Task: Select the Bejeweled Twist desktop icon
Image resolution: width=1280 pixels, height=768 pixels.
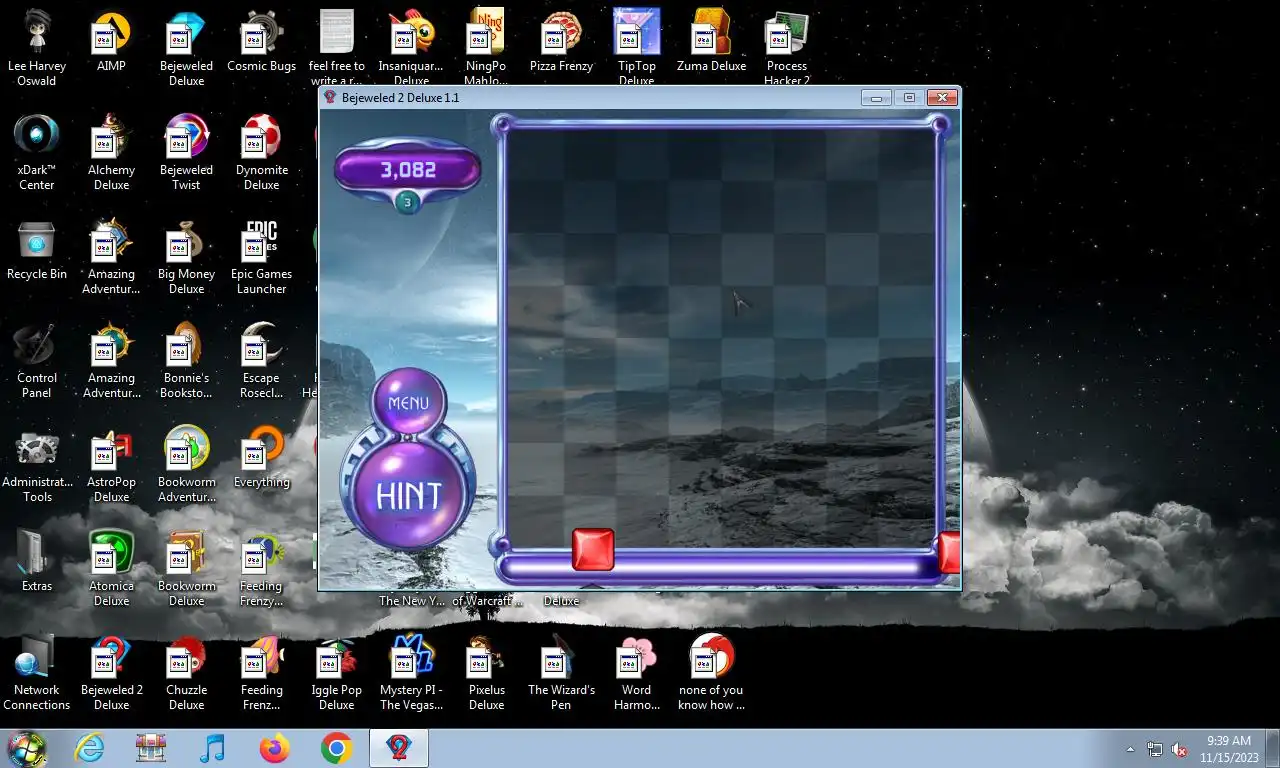Action: click(x=186, y=151)
